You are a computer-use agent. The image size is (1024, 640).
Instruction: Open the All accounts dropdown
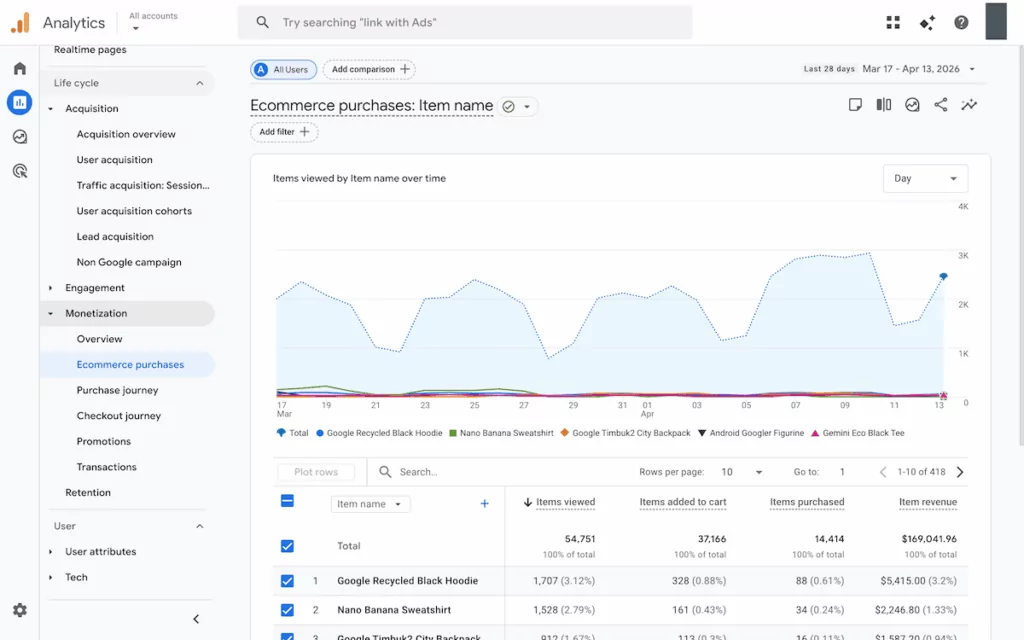(x=153, y=22)
